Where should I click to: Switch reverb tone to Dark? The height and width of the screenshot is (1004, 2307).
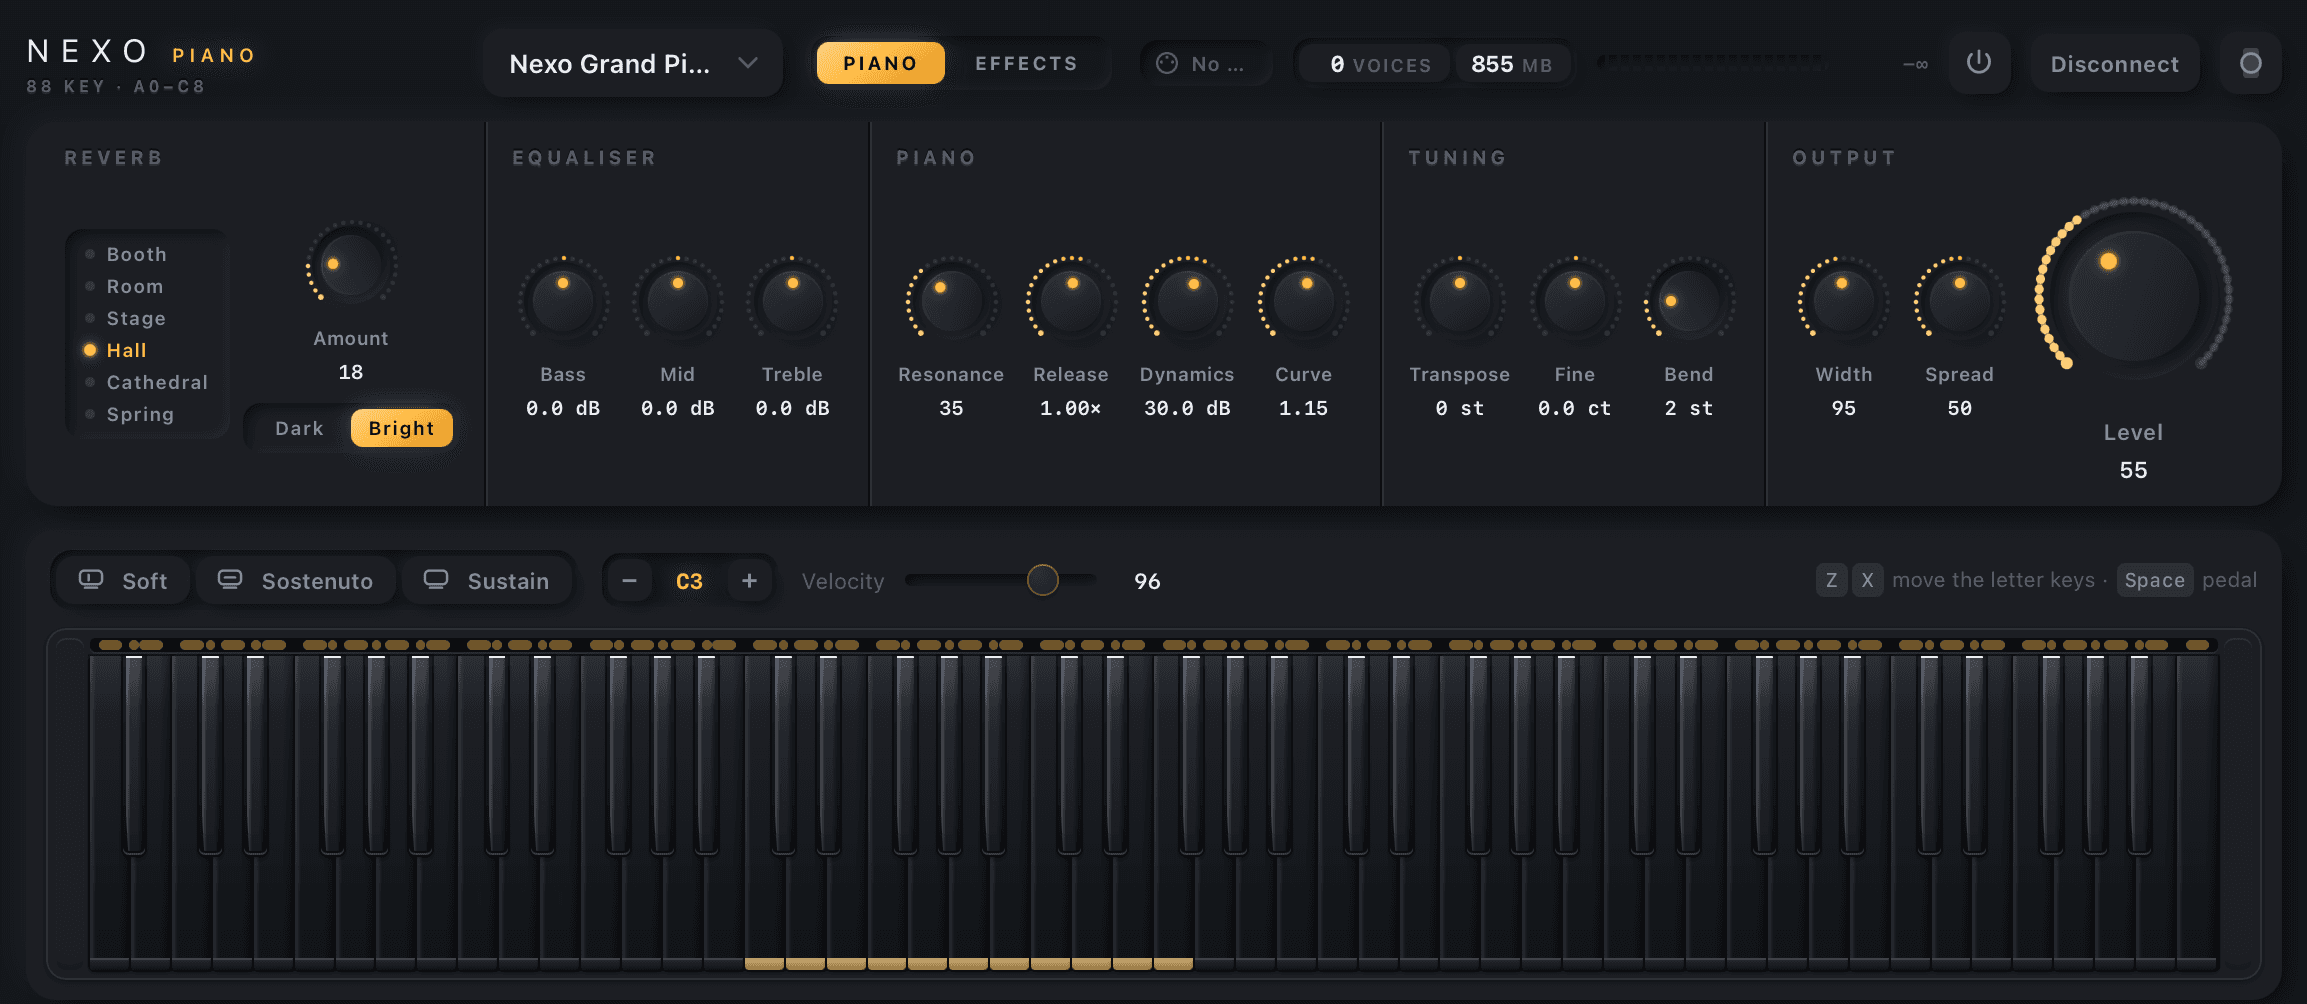299,428
